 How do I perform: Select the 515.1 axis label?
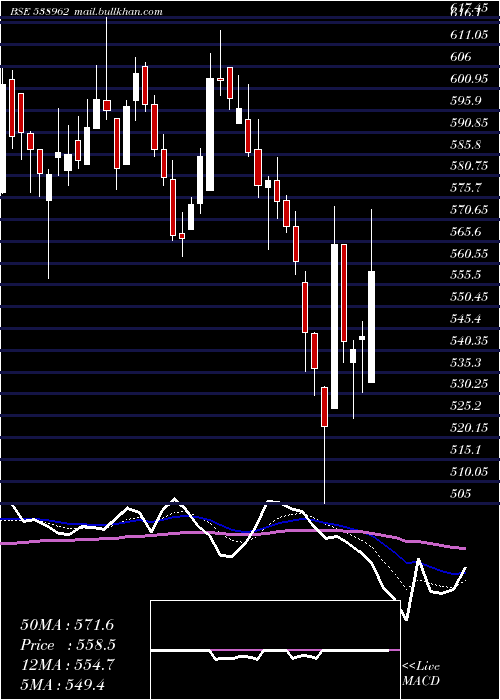click(x=466, y=449)
